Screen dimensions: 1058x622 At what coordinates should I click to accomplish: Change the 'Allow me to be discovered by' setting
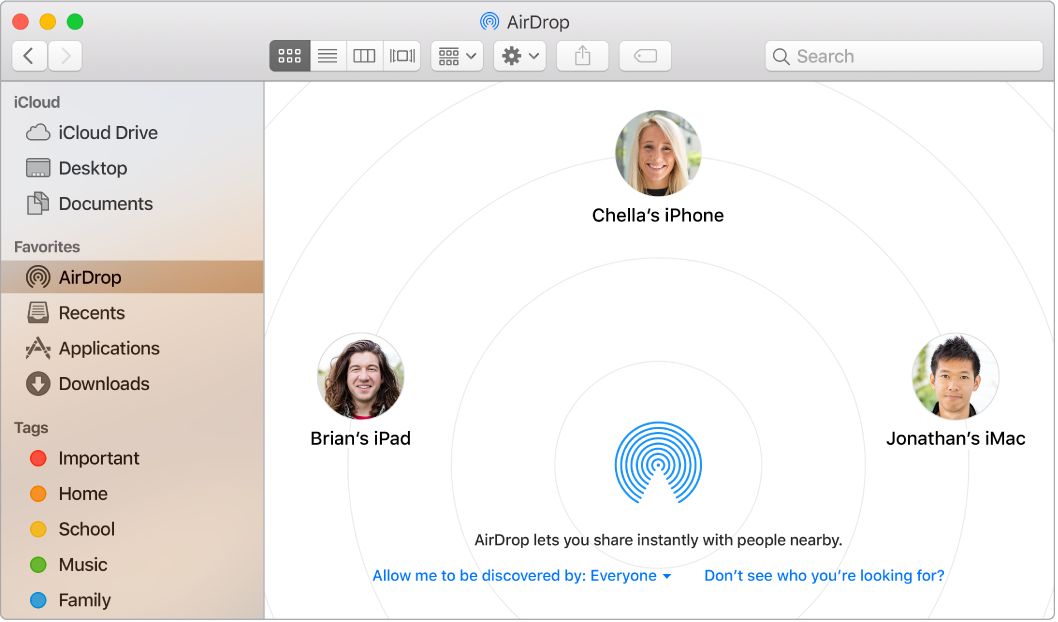[522, 576]
